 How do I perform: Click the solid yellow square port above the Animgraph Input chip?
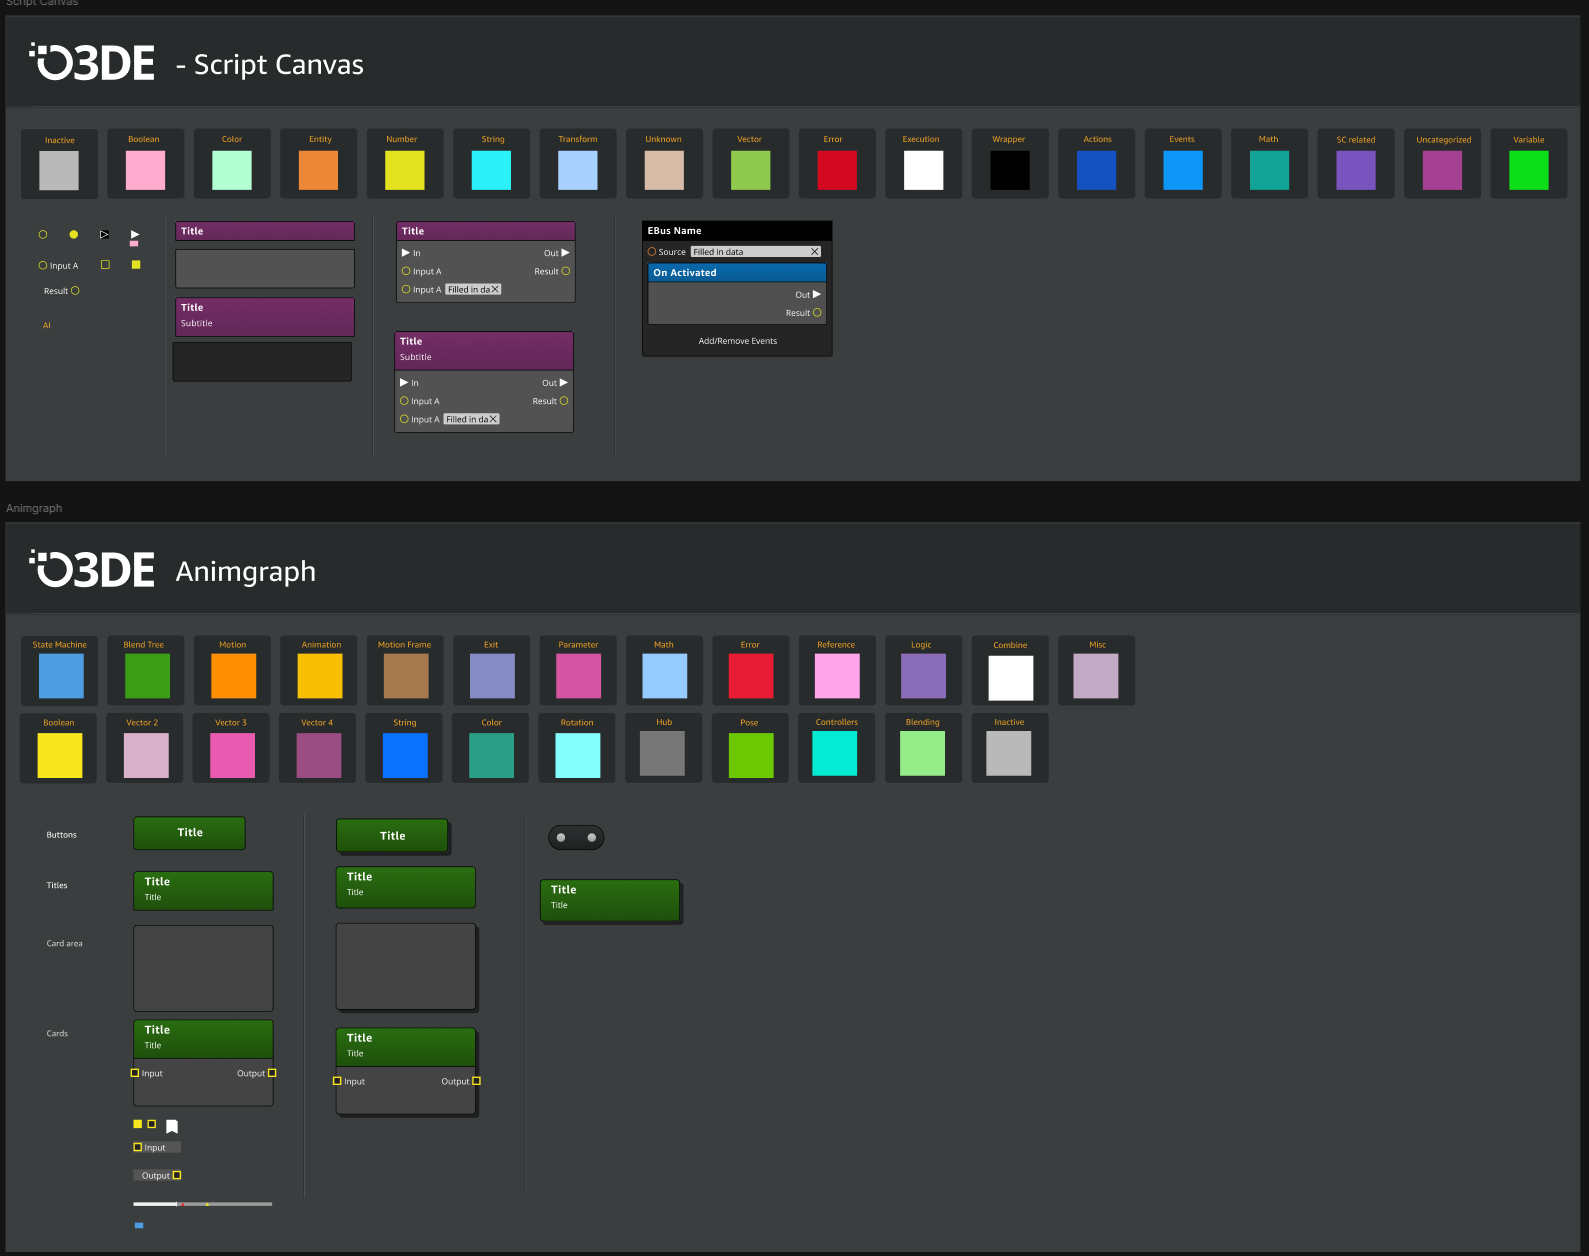coord(138,1124)
